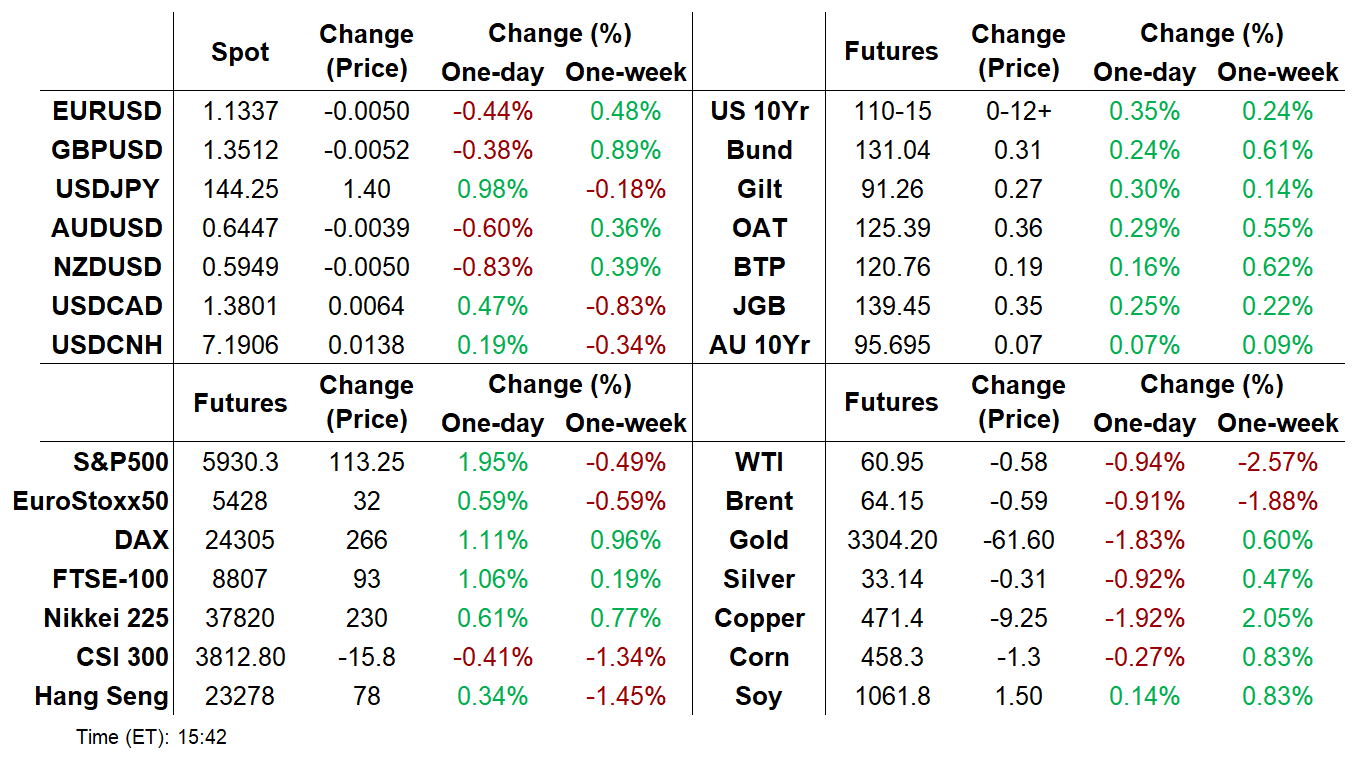
Task: Select the S&P500 one-day change 1.95%
Action: pyautogui.click(x=492, y=462)
